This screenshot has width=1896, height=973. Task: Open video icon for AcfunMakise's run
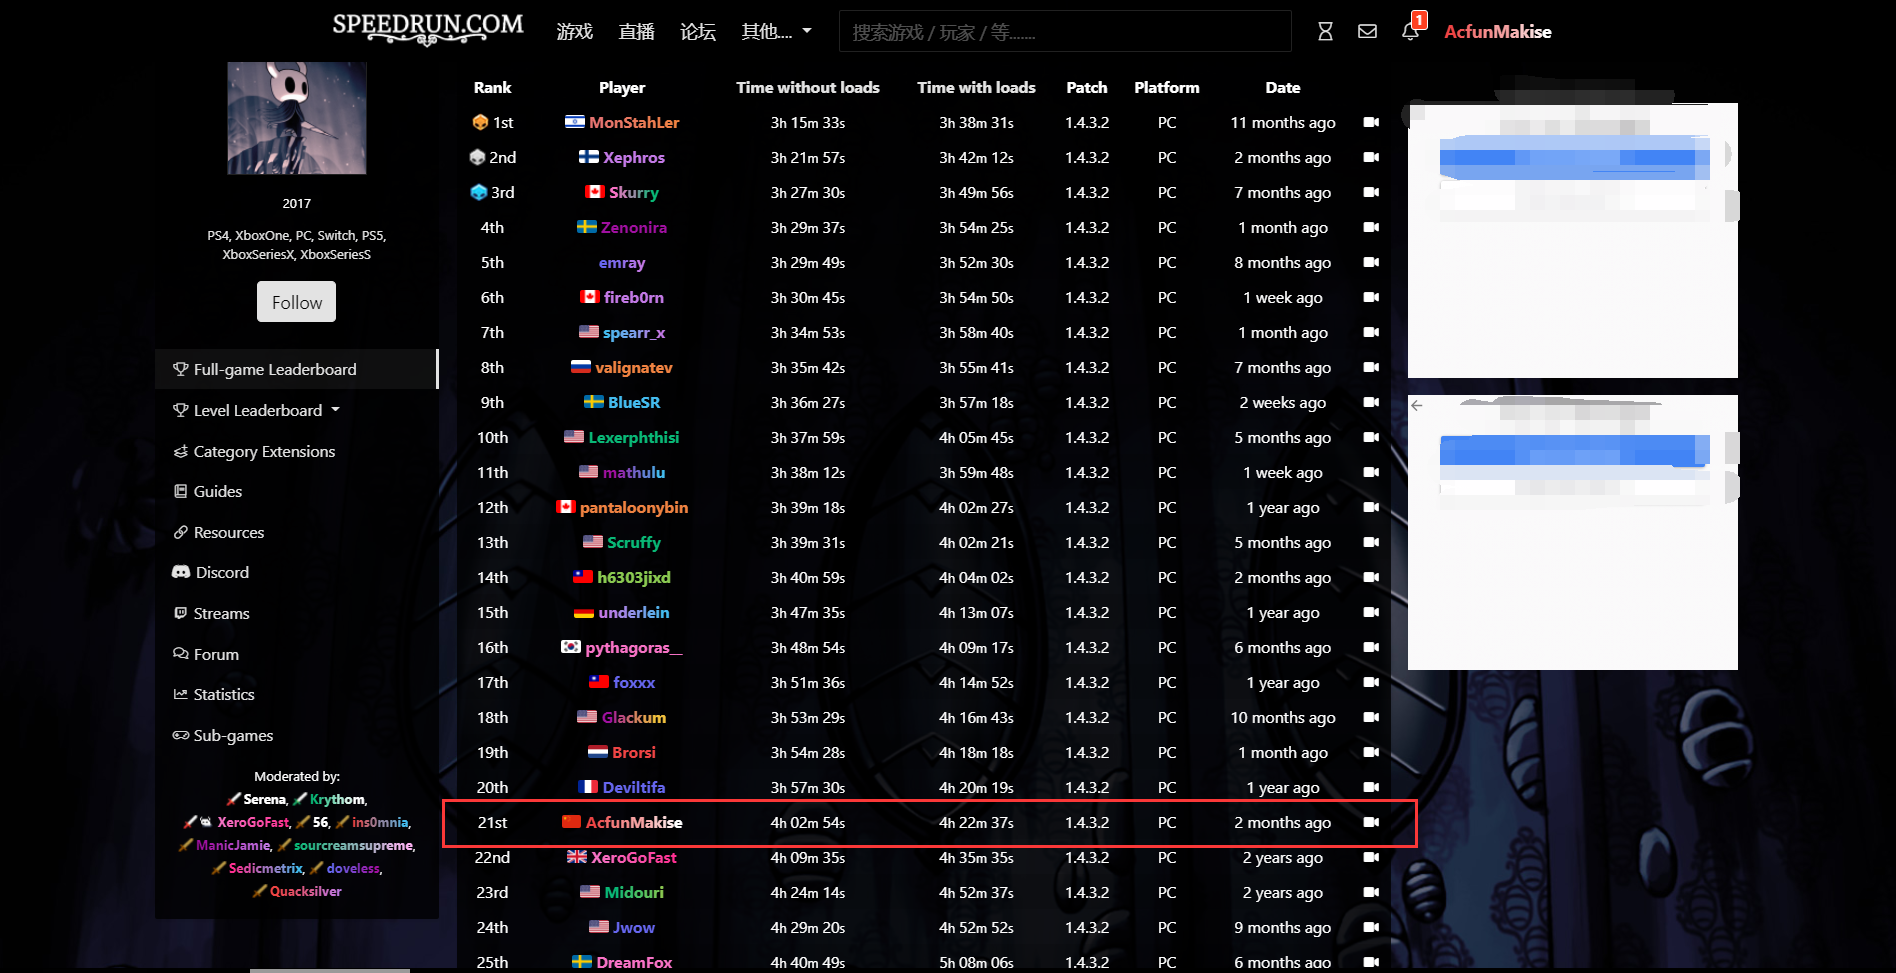coord(1371,822)
